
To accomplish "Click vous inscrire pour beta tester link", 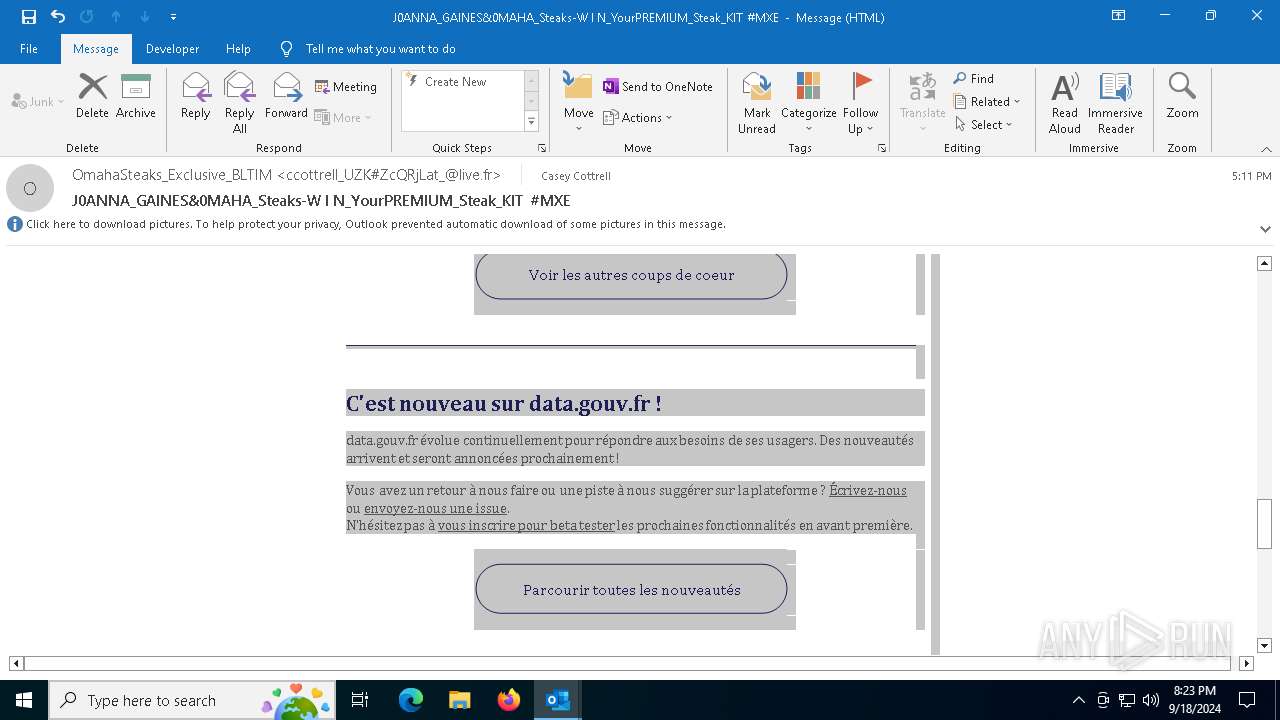I will tap(526, 525).
